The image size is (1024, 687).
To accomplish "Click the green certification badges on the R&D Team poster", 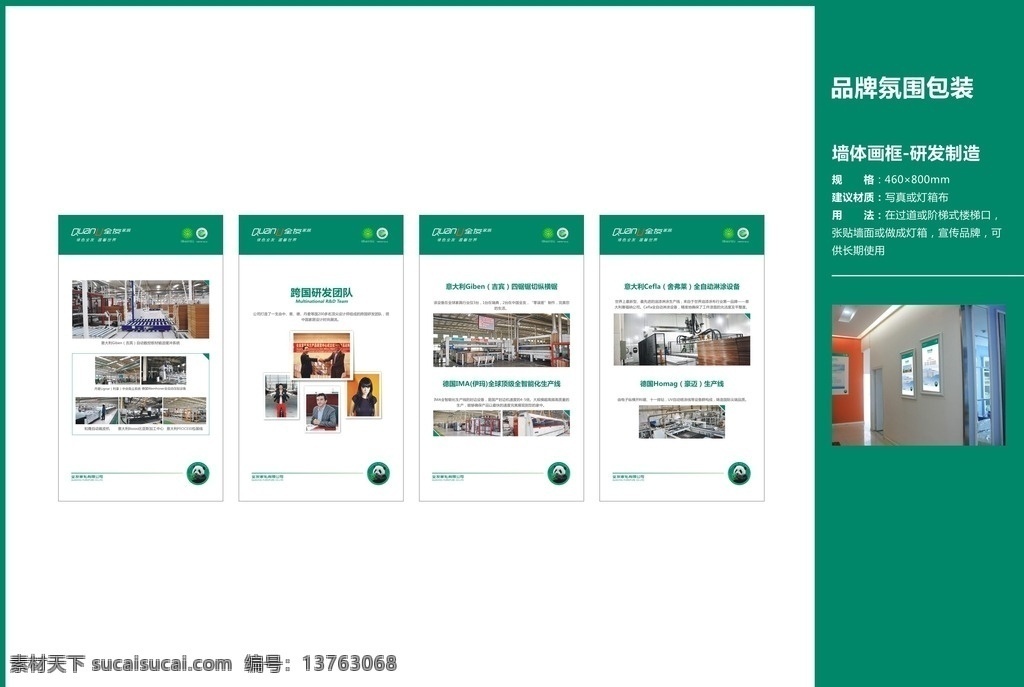I will coord(375,234).
